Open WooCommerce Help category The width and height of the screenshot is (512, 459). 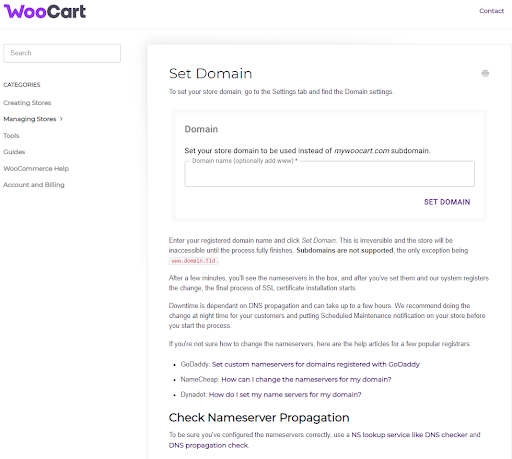(36, 169)
